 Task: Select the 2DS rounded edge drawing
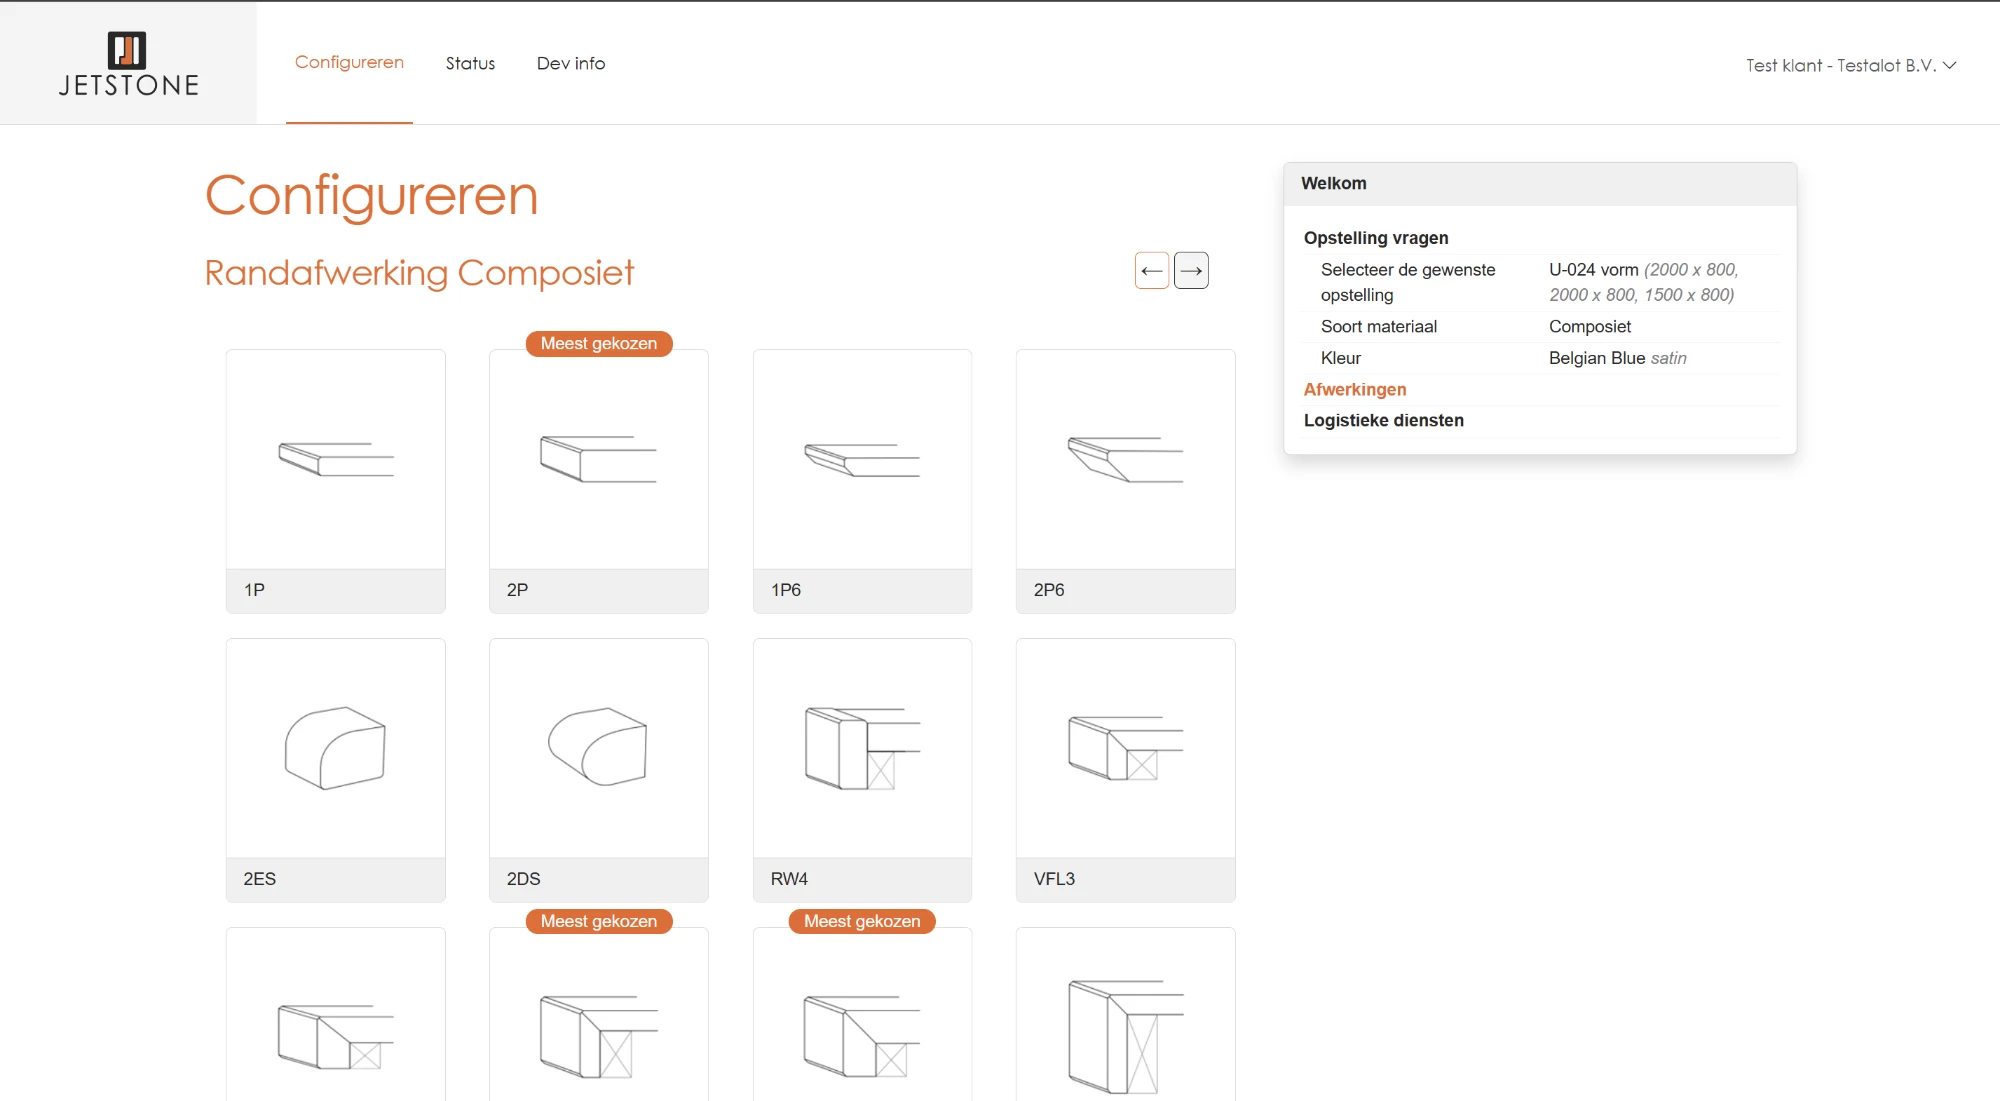click(599, 748)
